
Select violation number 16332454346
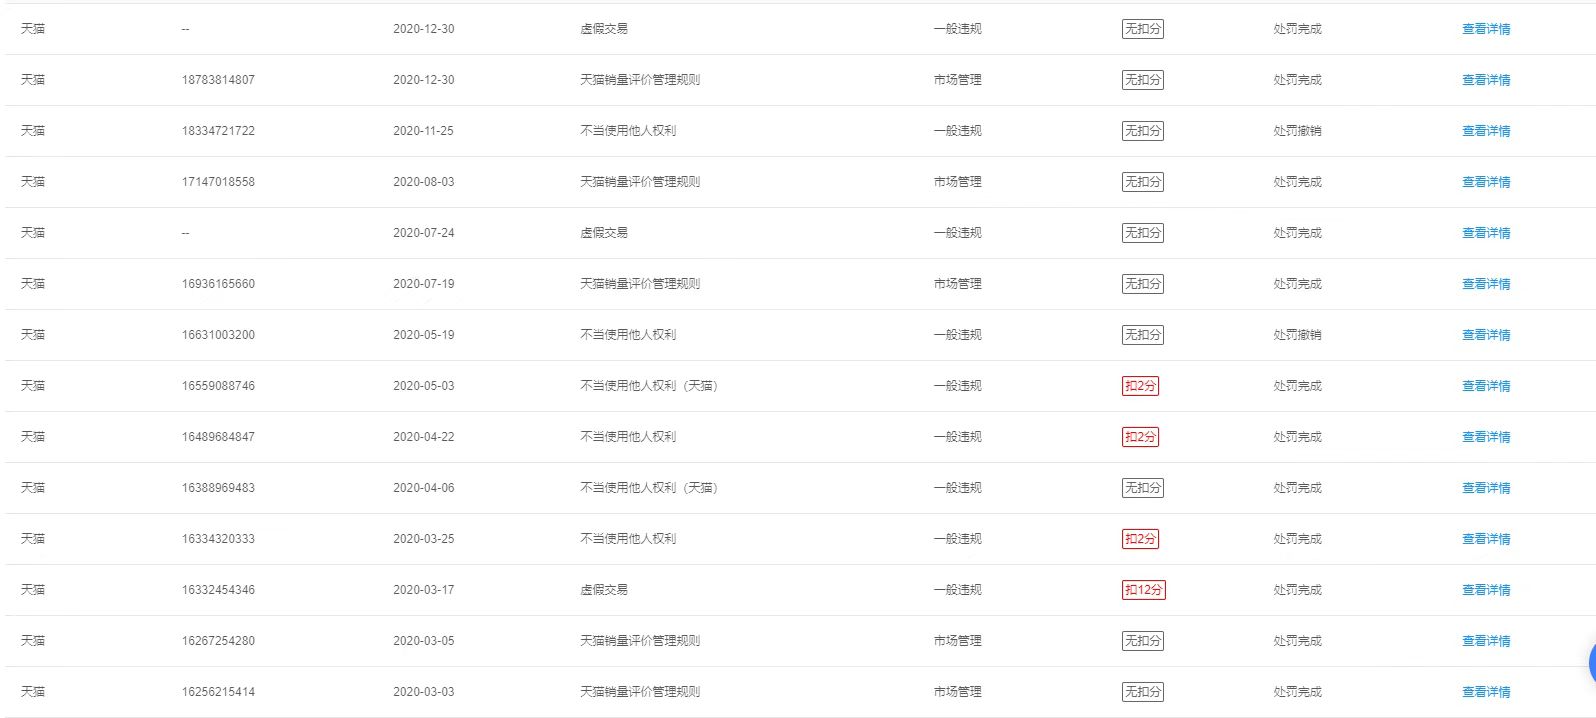[x=218, y=590]
